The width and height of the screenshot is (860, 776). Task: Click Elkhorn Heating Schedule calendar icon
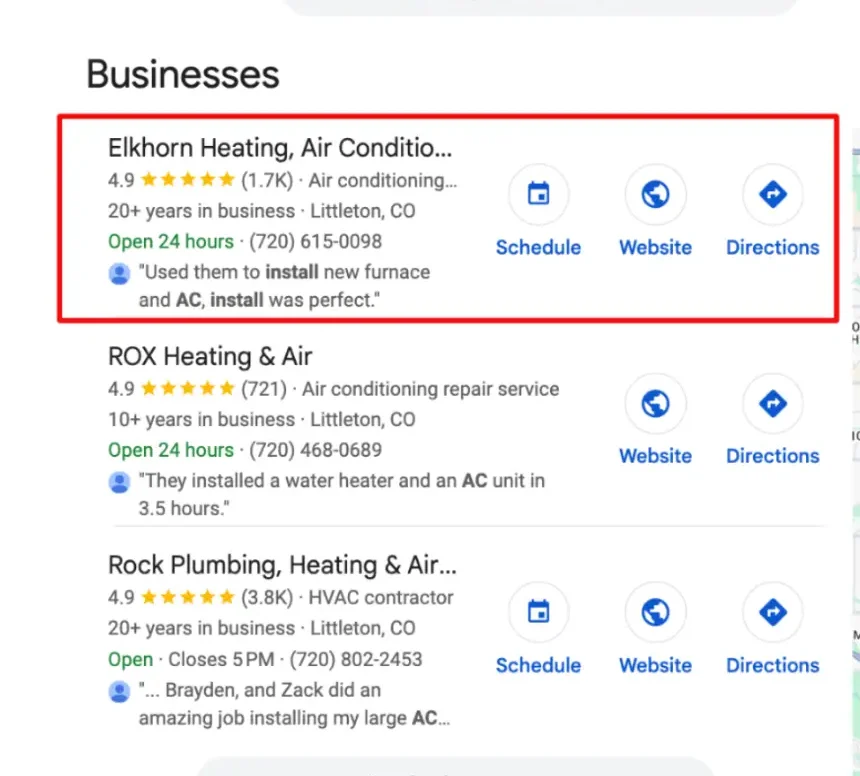click(x=538, y=194)
